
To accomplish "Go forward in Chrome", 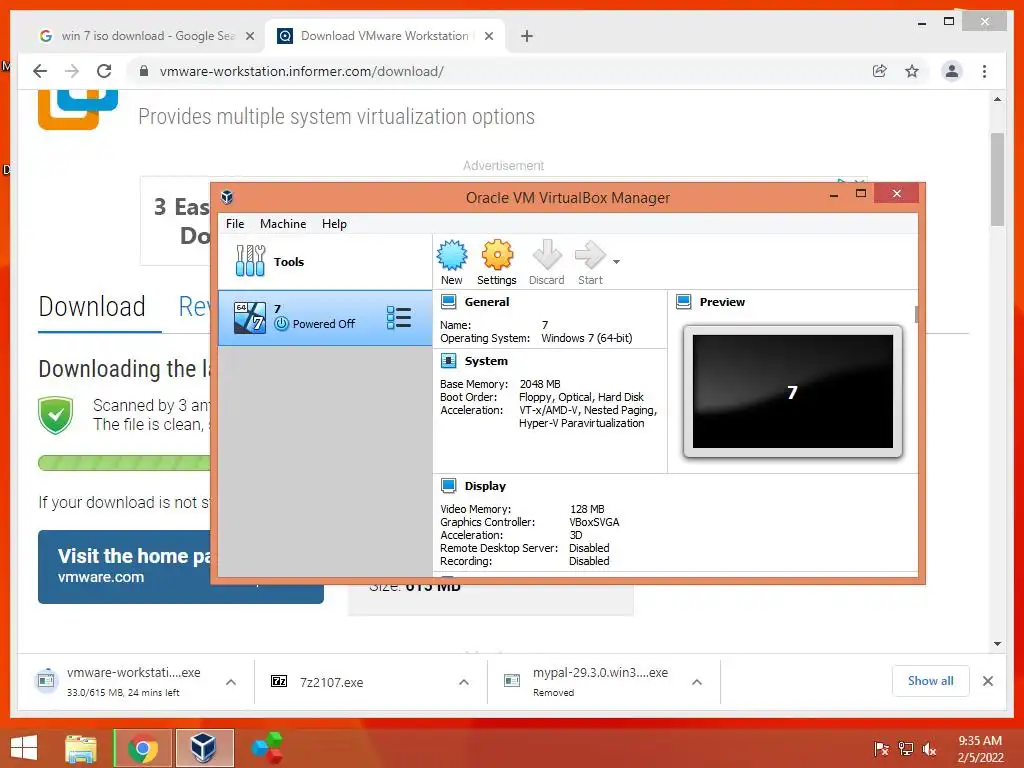I will pos(72,71).
